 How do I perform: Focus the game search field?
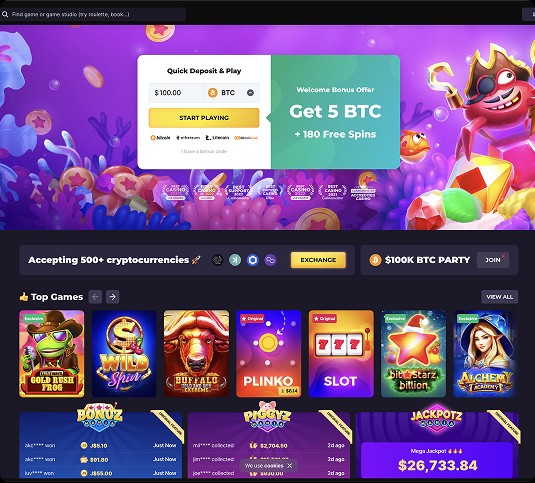(93, 14)
